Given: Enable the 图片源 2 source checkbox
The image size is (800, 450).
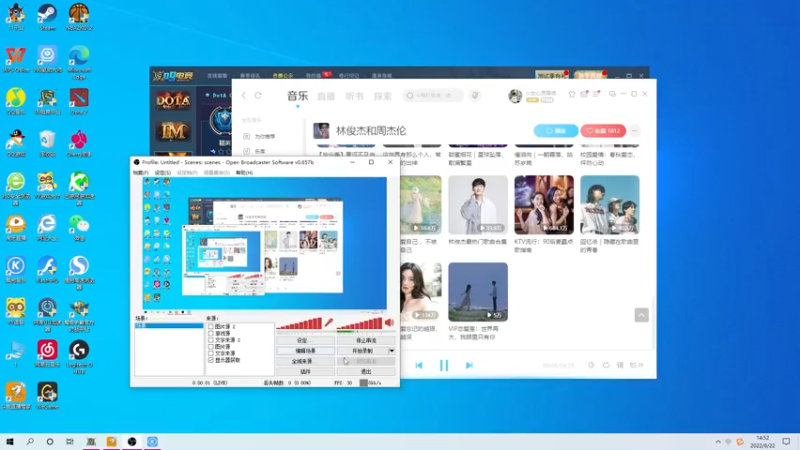Looking at the screenshot, I should pos(211,327).
